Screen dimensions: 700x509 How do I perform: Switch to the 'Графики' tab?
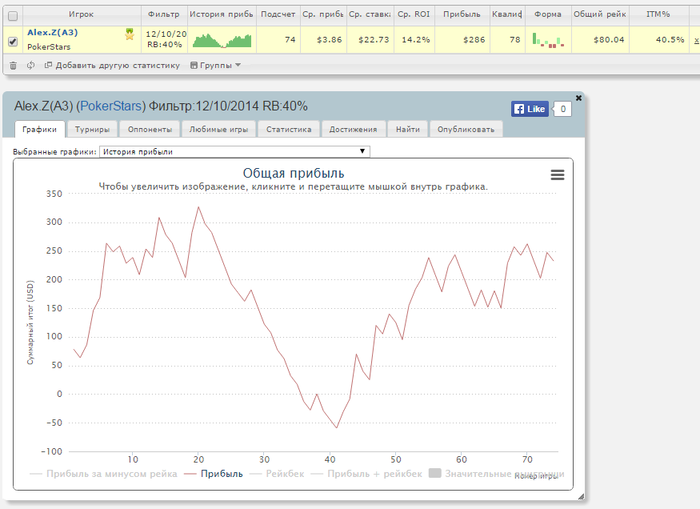click(x=39, y=129)
